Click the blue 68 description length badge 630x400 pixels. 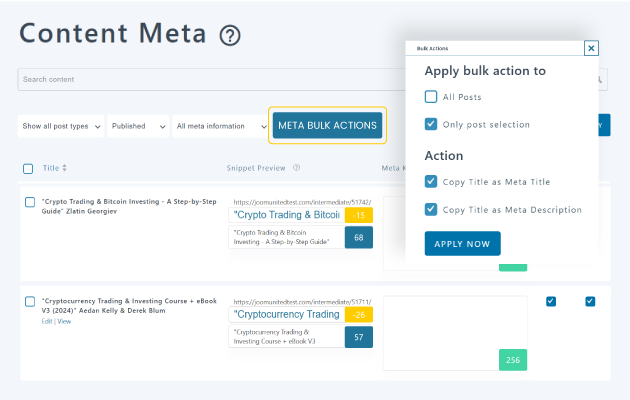pyautogui.click(x=358, y=237)
